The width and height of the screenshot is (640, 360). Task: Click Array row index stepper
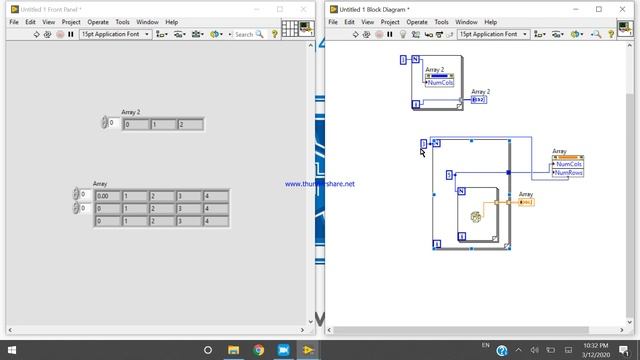[76, 194]
